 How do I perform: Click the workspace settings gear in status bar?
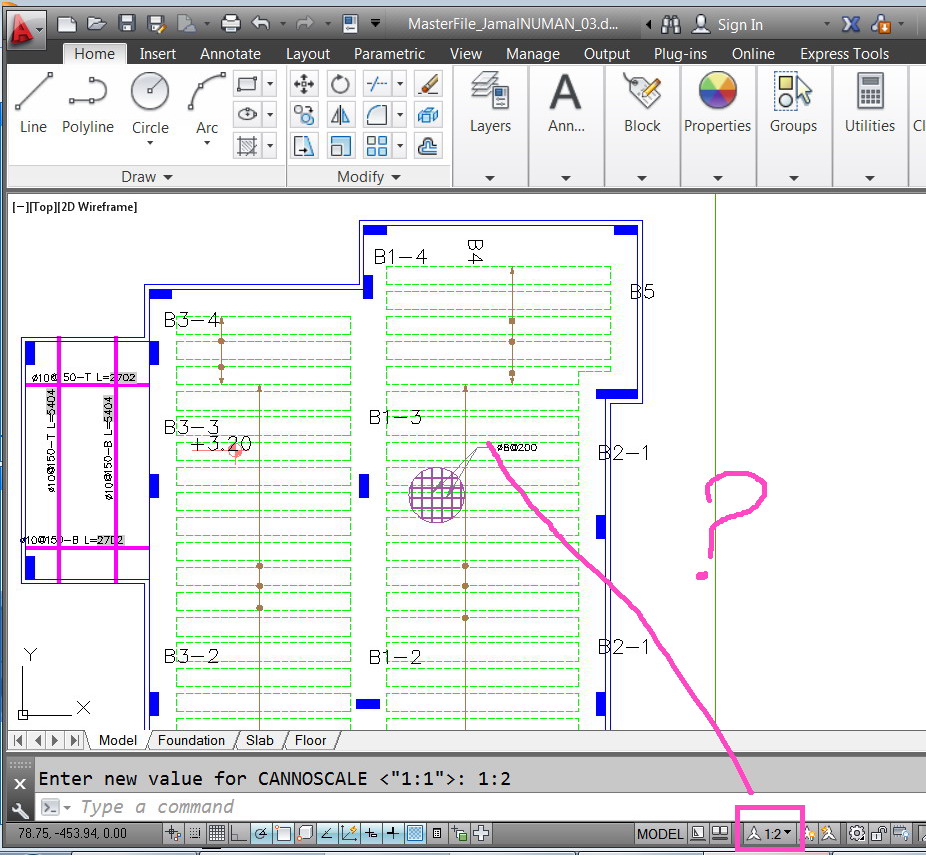coord(857,833)
